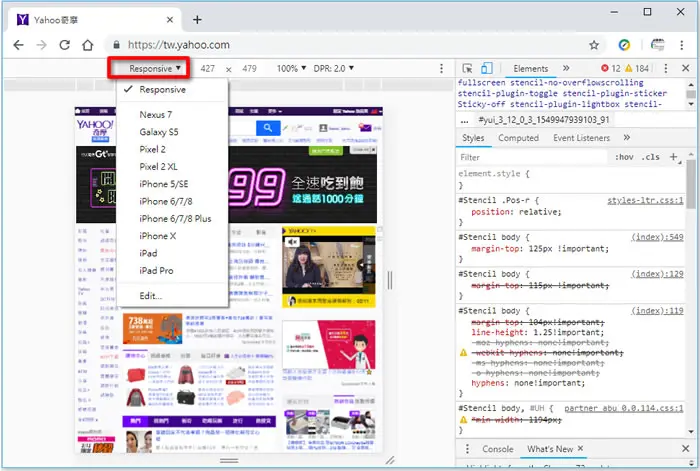Open device toolbar more options menu
Viewport: 700px width, 471px height.
pos(441,68)
